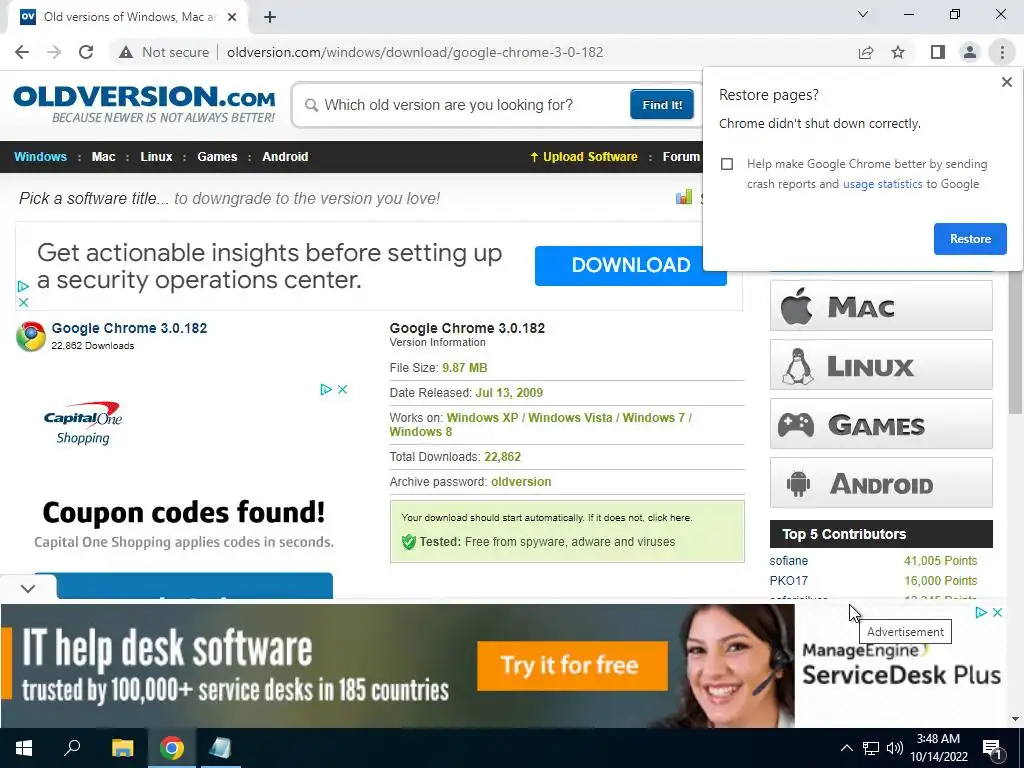Open File Explorer from taskbar
The width and height of the screenshot is (1024, 768).
122,748
